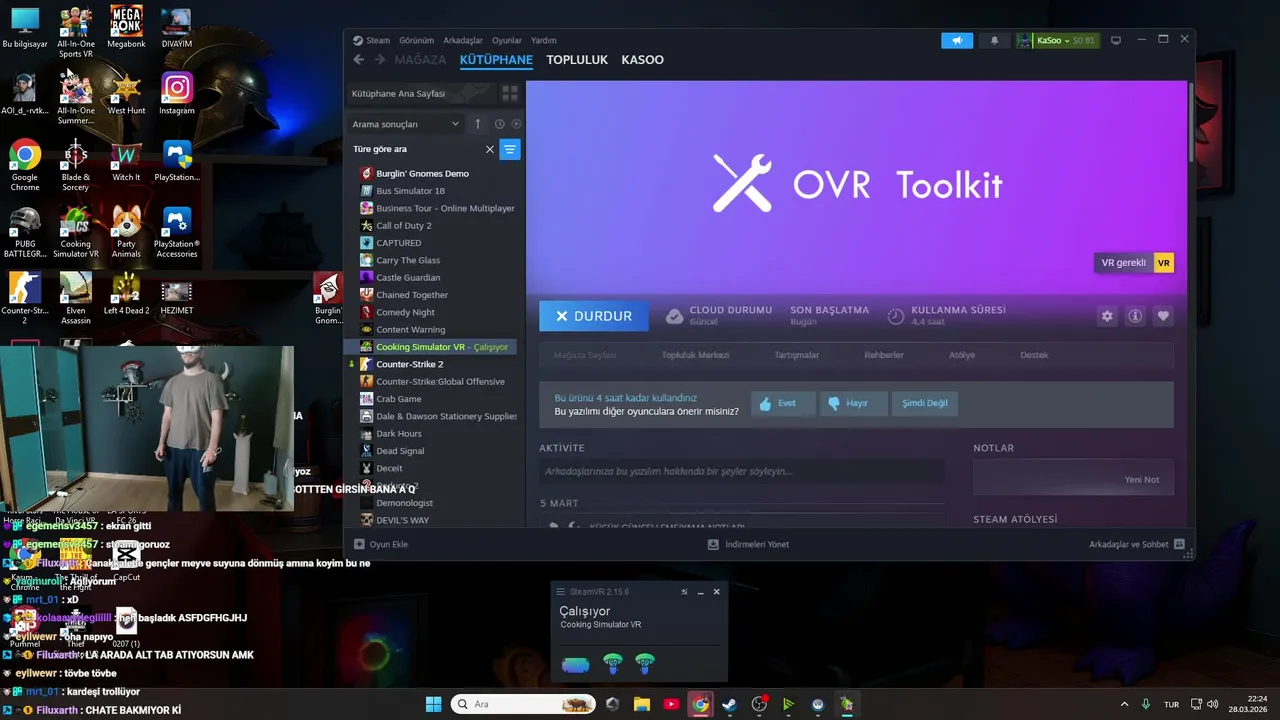Open the Görünüm menu

[x=416, y=40]
